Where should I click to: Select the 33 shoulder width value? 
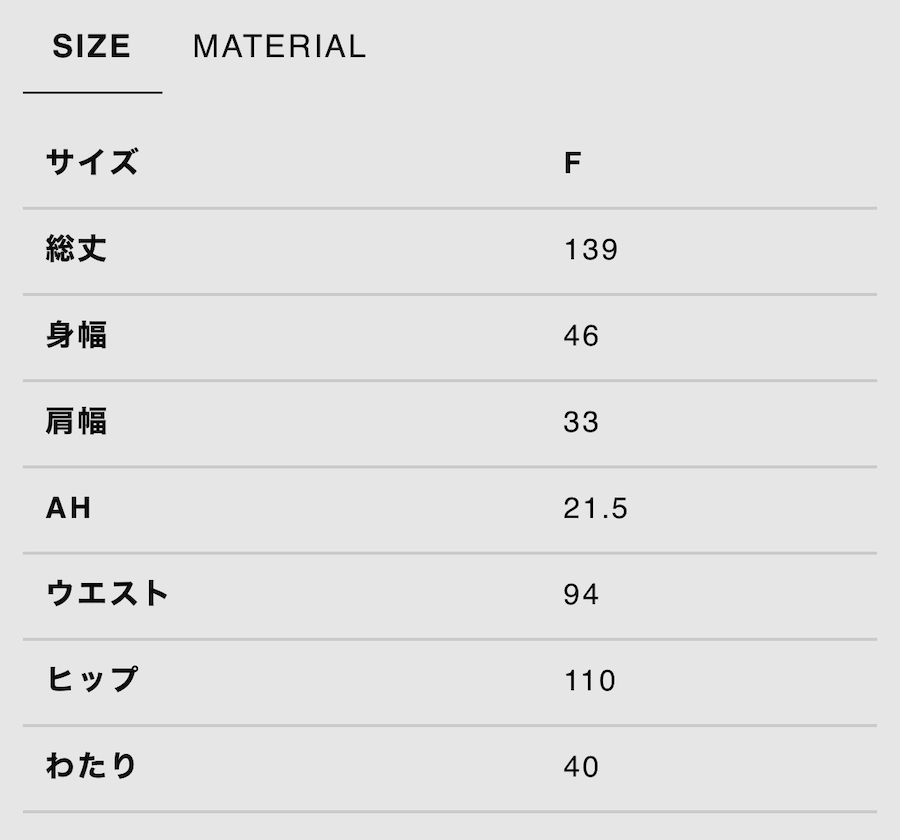tap(581, 421)
